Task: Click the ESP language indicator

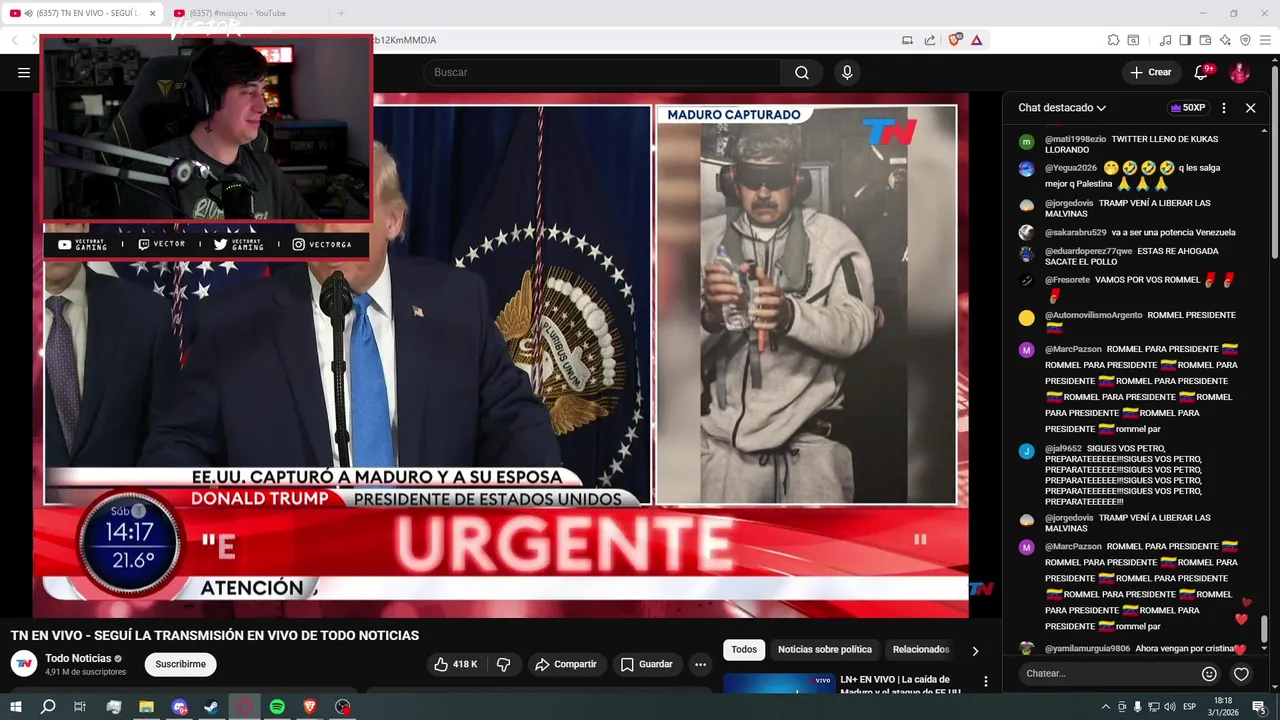Action: [1190, 707]
